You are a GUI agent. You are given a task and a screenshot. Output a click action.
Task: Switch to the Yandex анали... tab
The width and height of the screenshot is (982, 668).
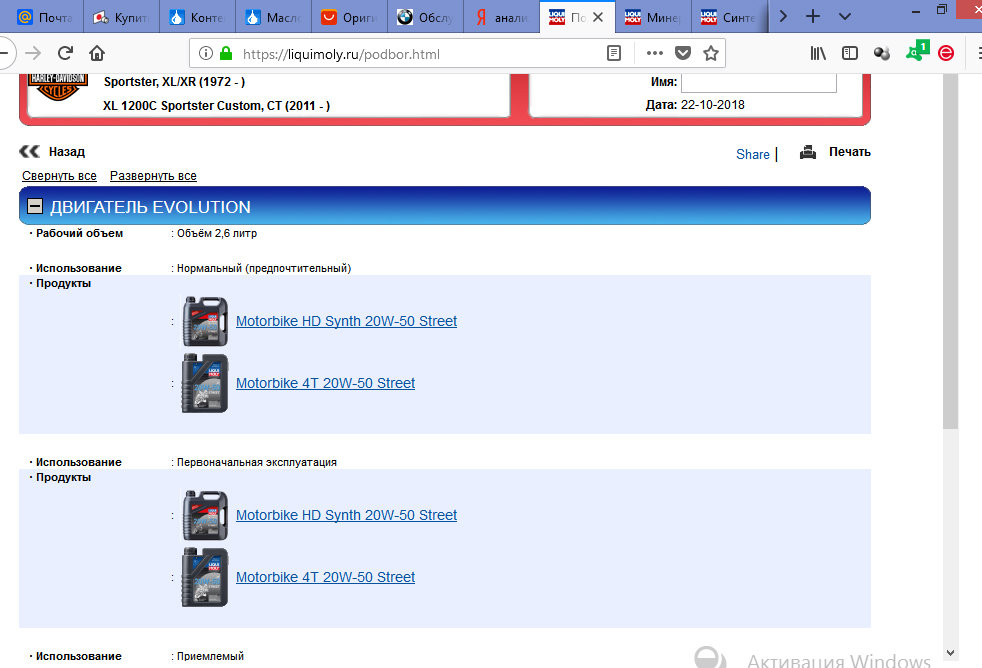pos(501,18)
